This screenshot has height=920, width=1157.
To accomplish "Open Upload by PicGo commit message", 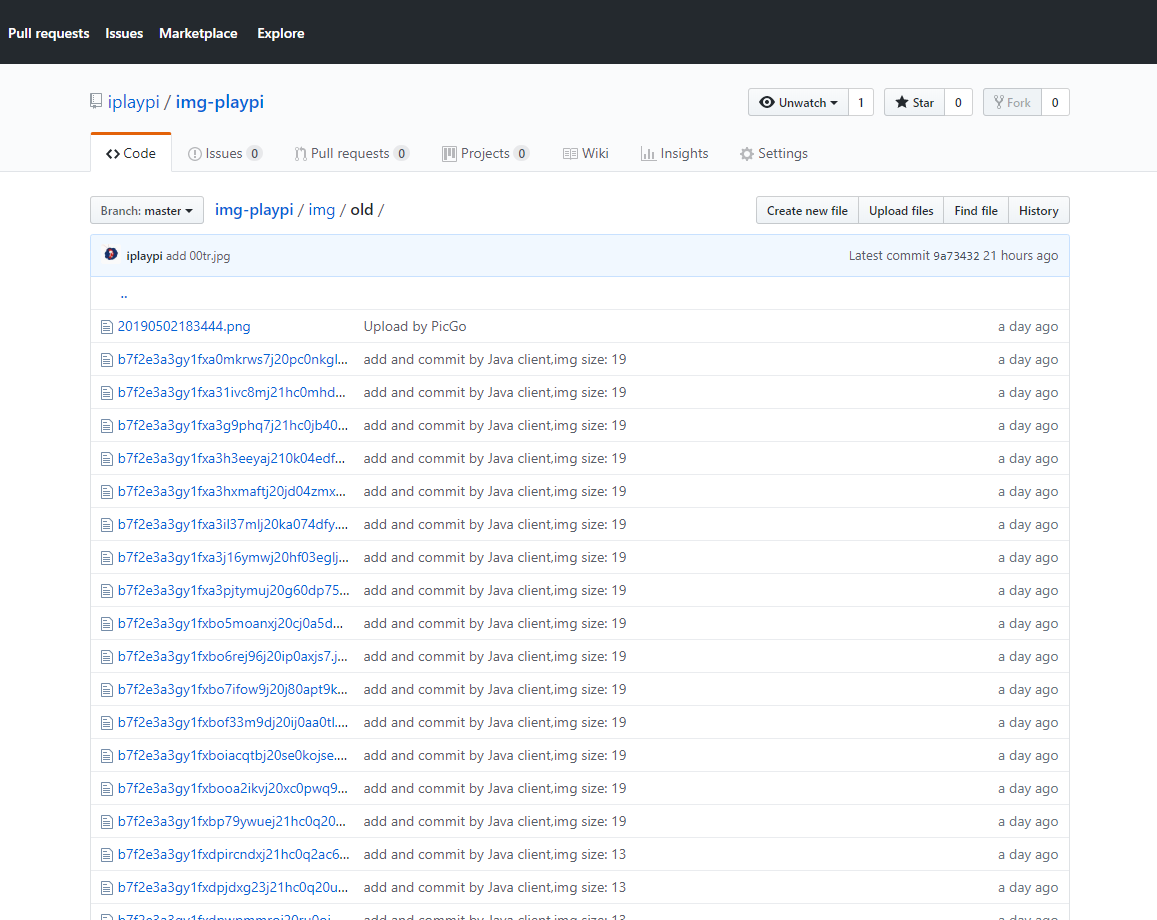I will (415, 326).
